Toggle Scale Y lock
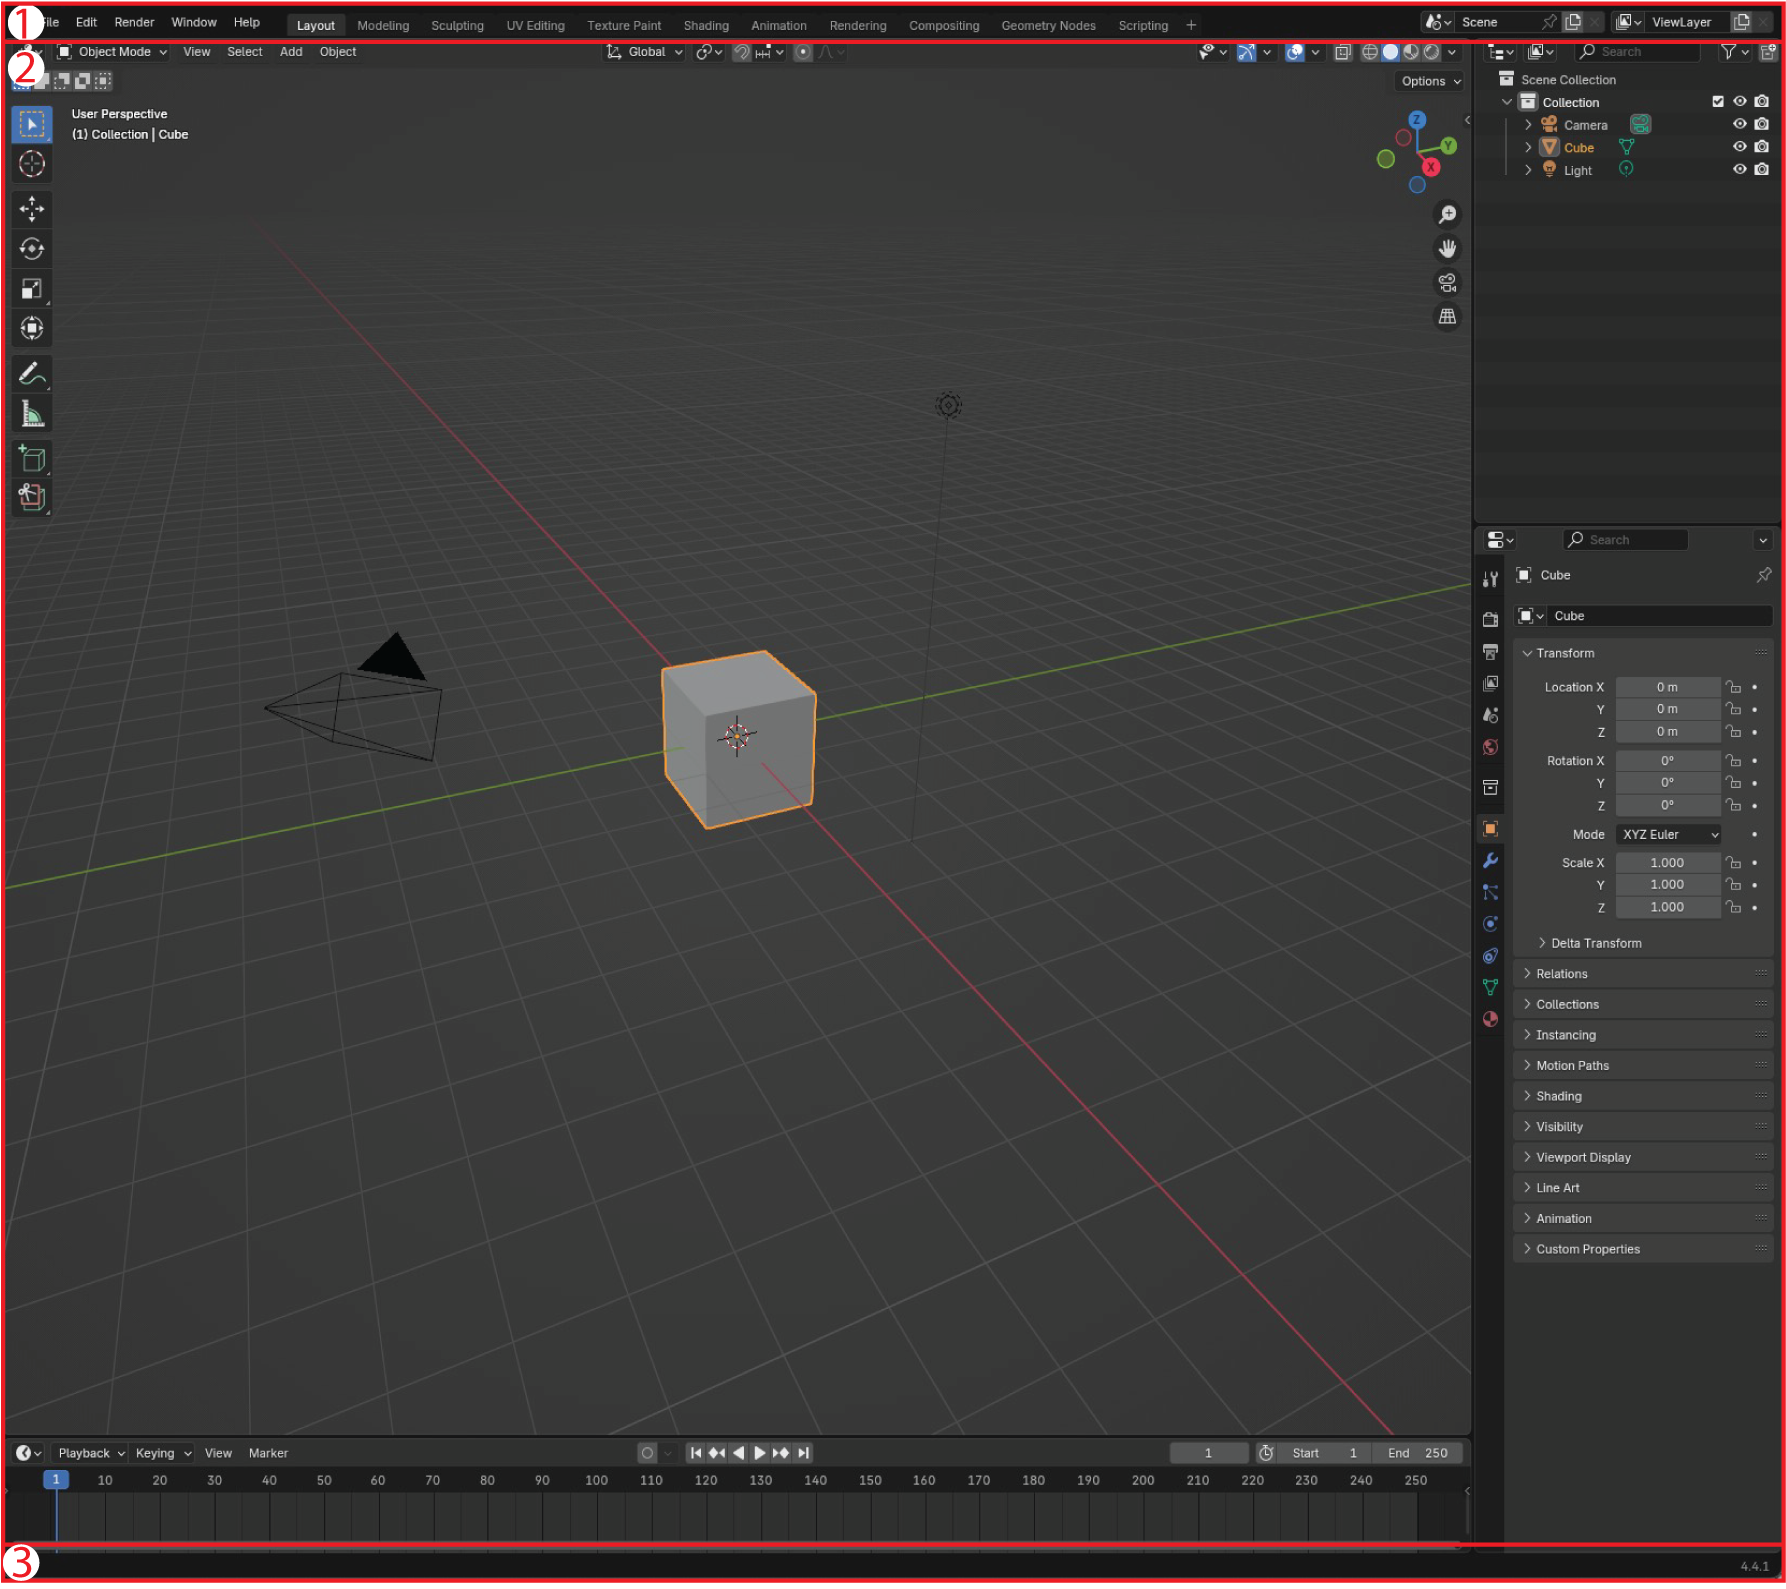The width and height of the screenshot is (1786, 1589). tap(1734, 886)
